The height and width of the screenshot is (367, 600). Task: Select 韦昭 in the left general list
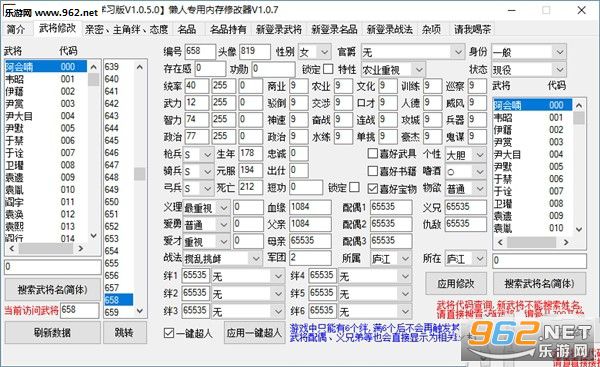pos(46,79)
